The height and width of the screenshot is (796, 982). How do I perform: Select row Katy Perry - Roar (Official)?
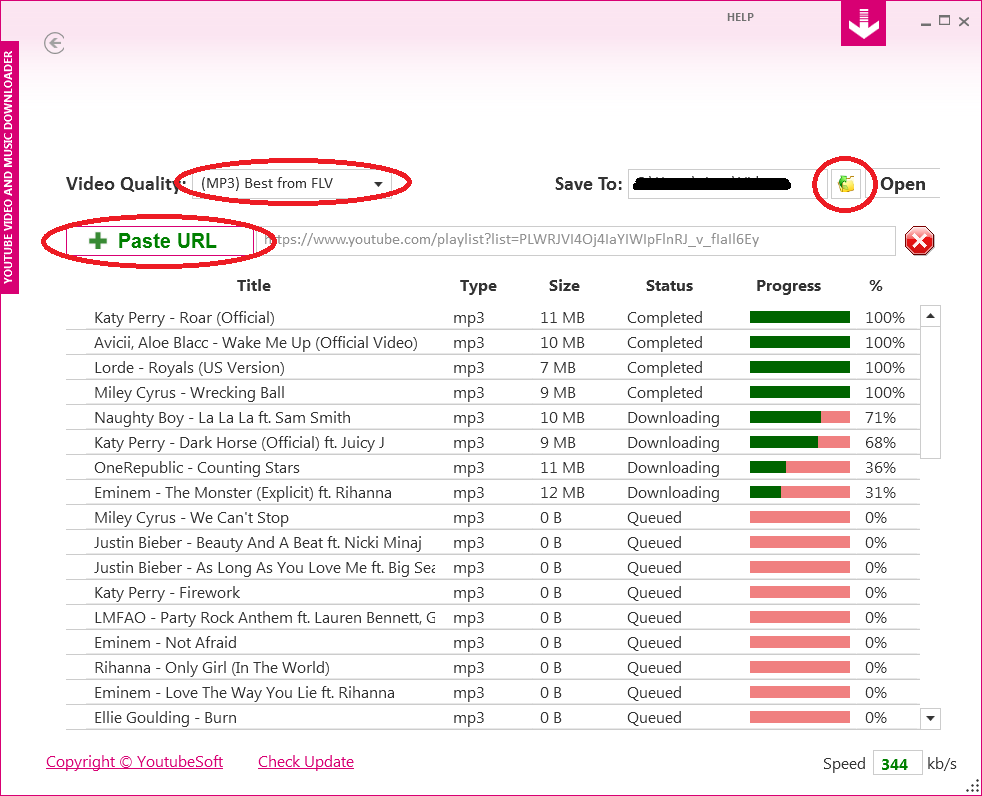pos(492,318)
